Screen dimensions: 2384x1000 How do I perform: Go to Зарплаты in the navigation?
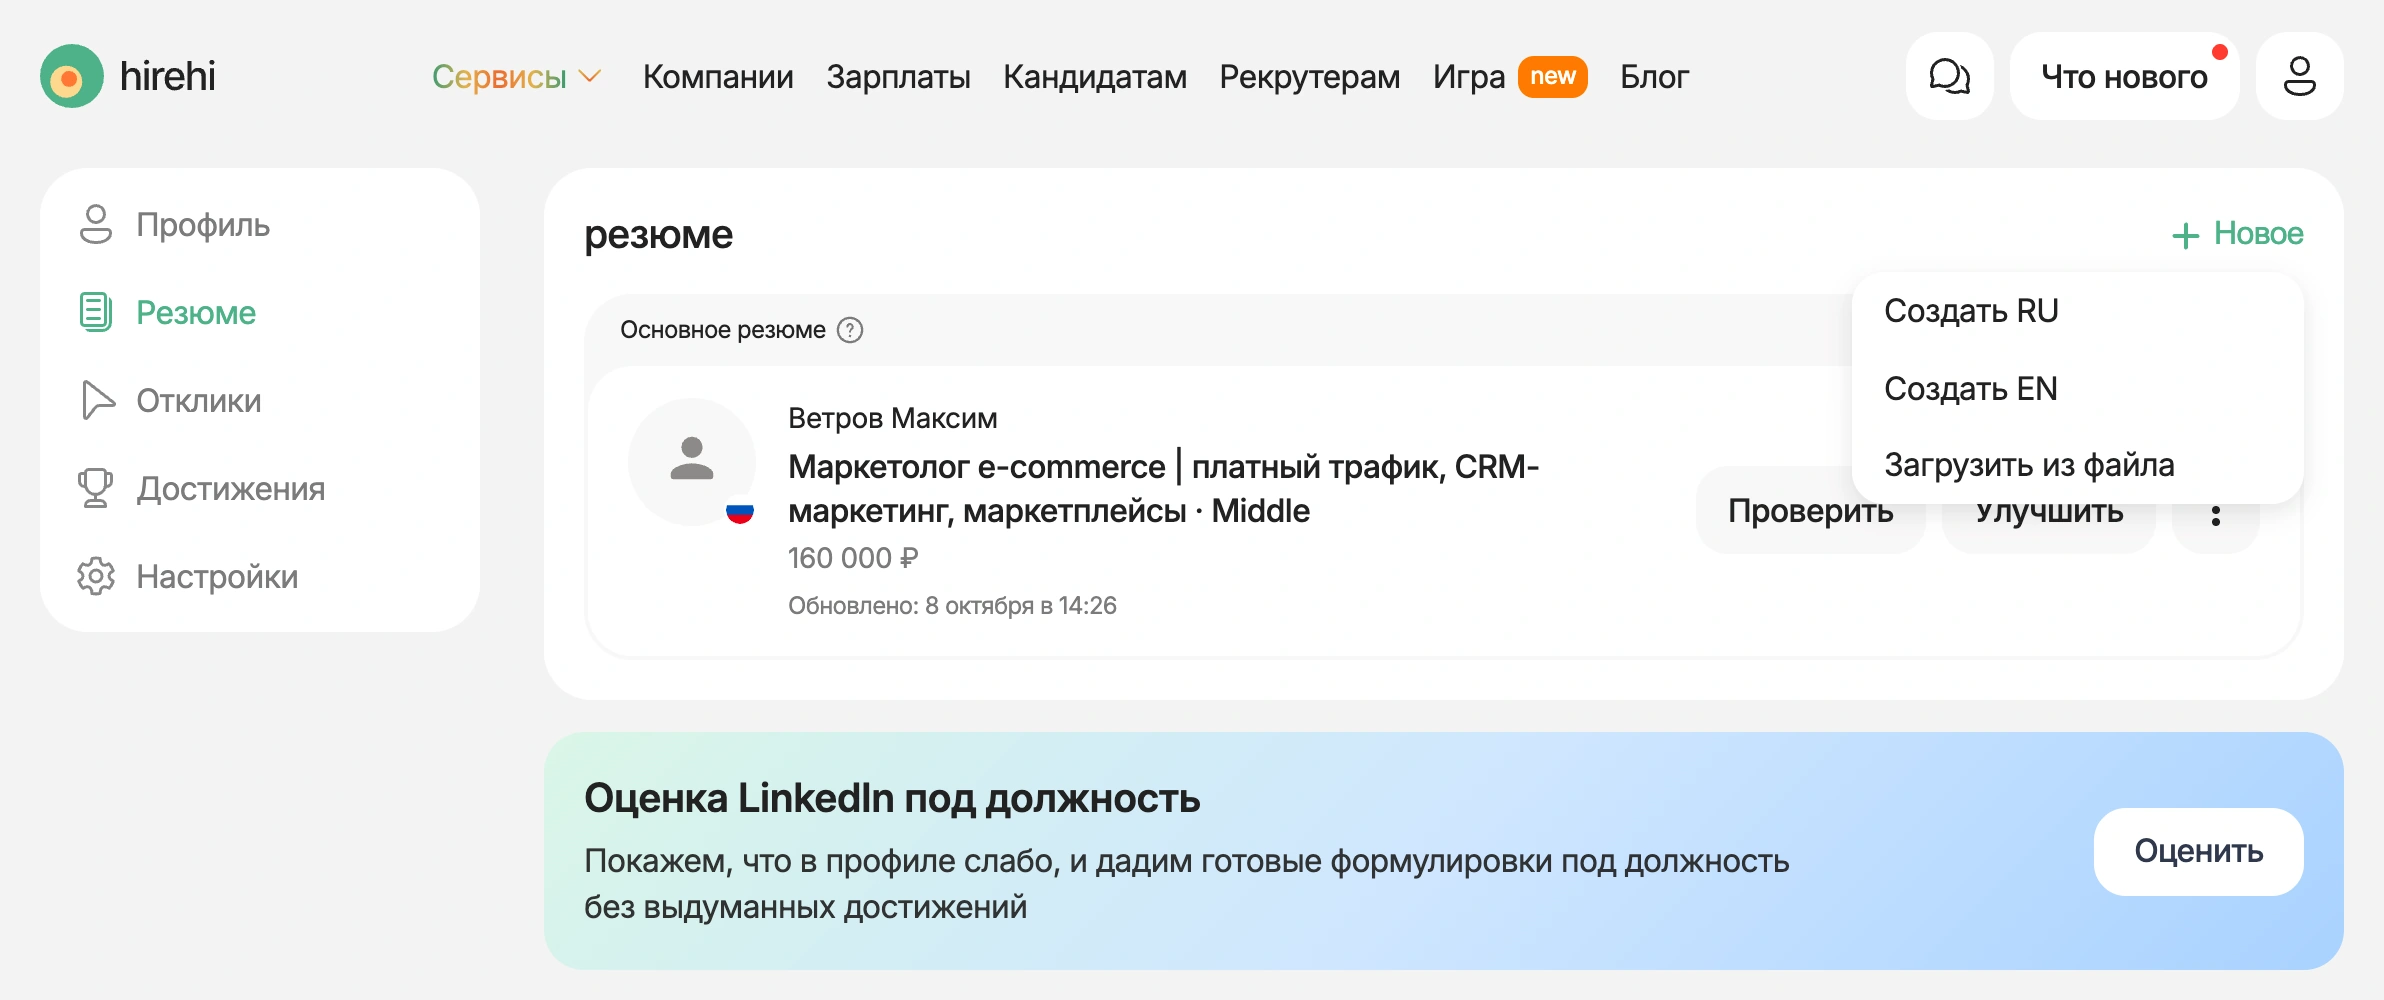click(x=898, y=76)
